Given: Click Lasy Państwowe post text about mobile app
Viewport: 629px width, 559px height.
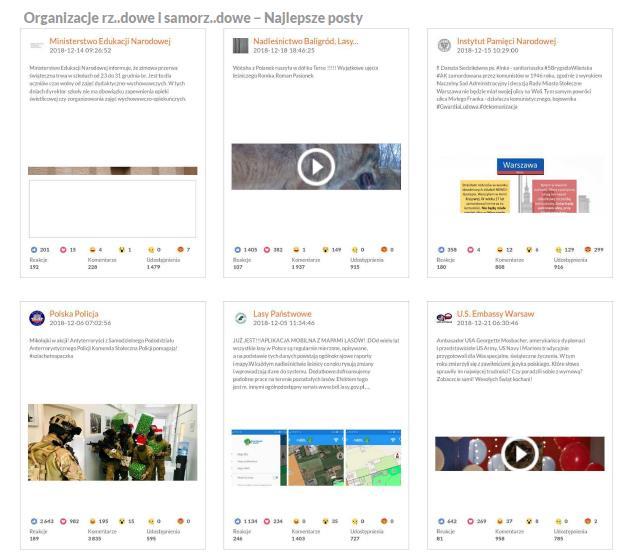Looking at the screenshot, I should tap(316, 364).
